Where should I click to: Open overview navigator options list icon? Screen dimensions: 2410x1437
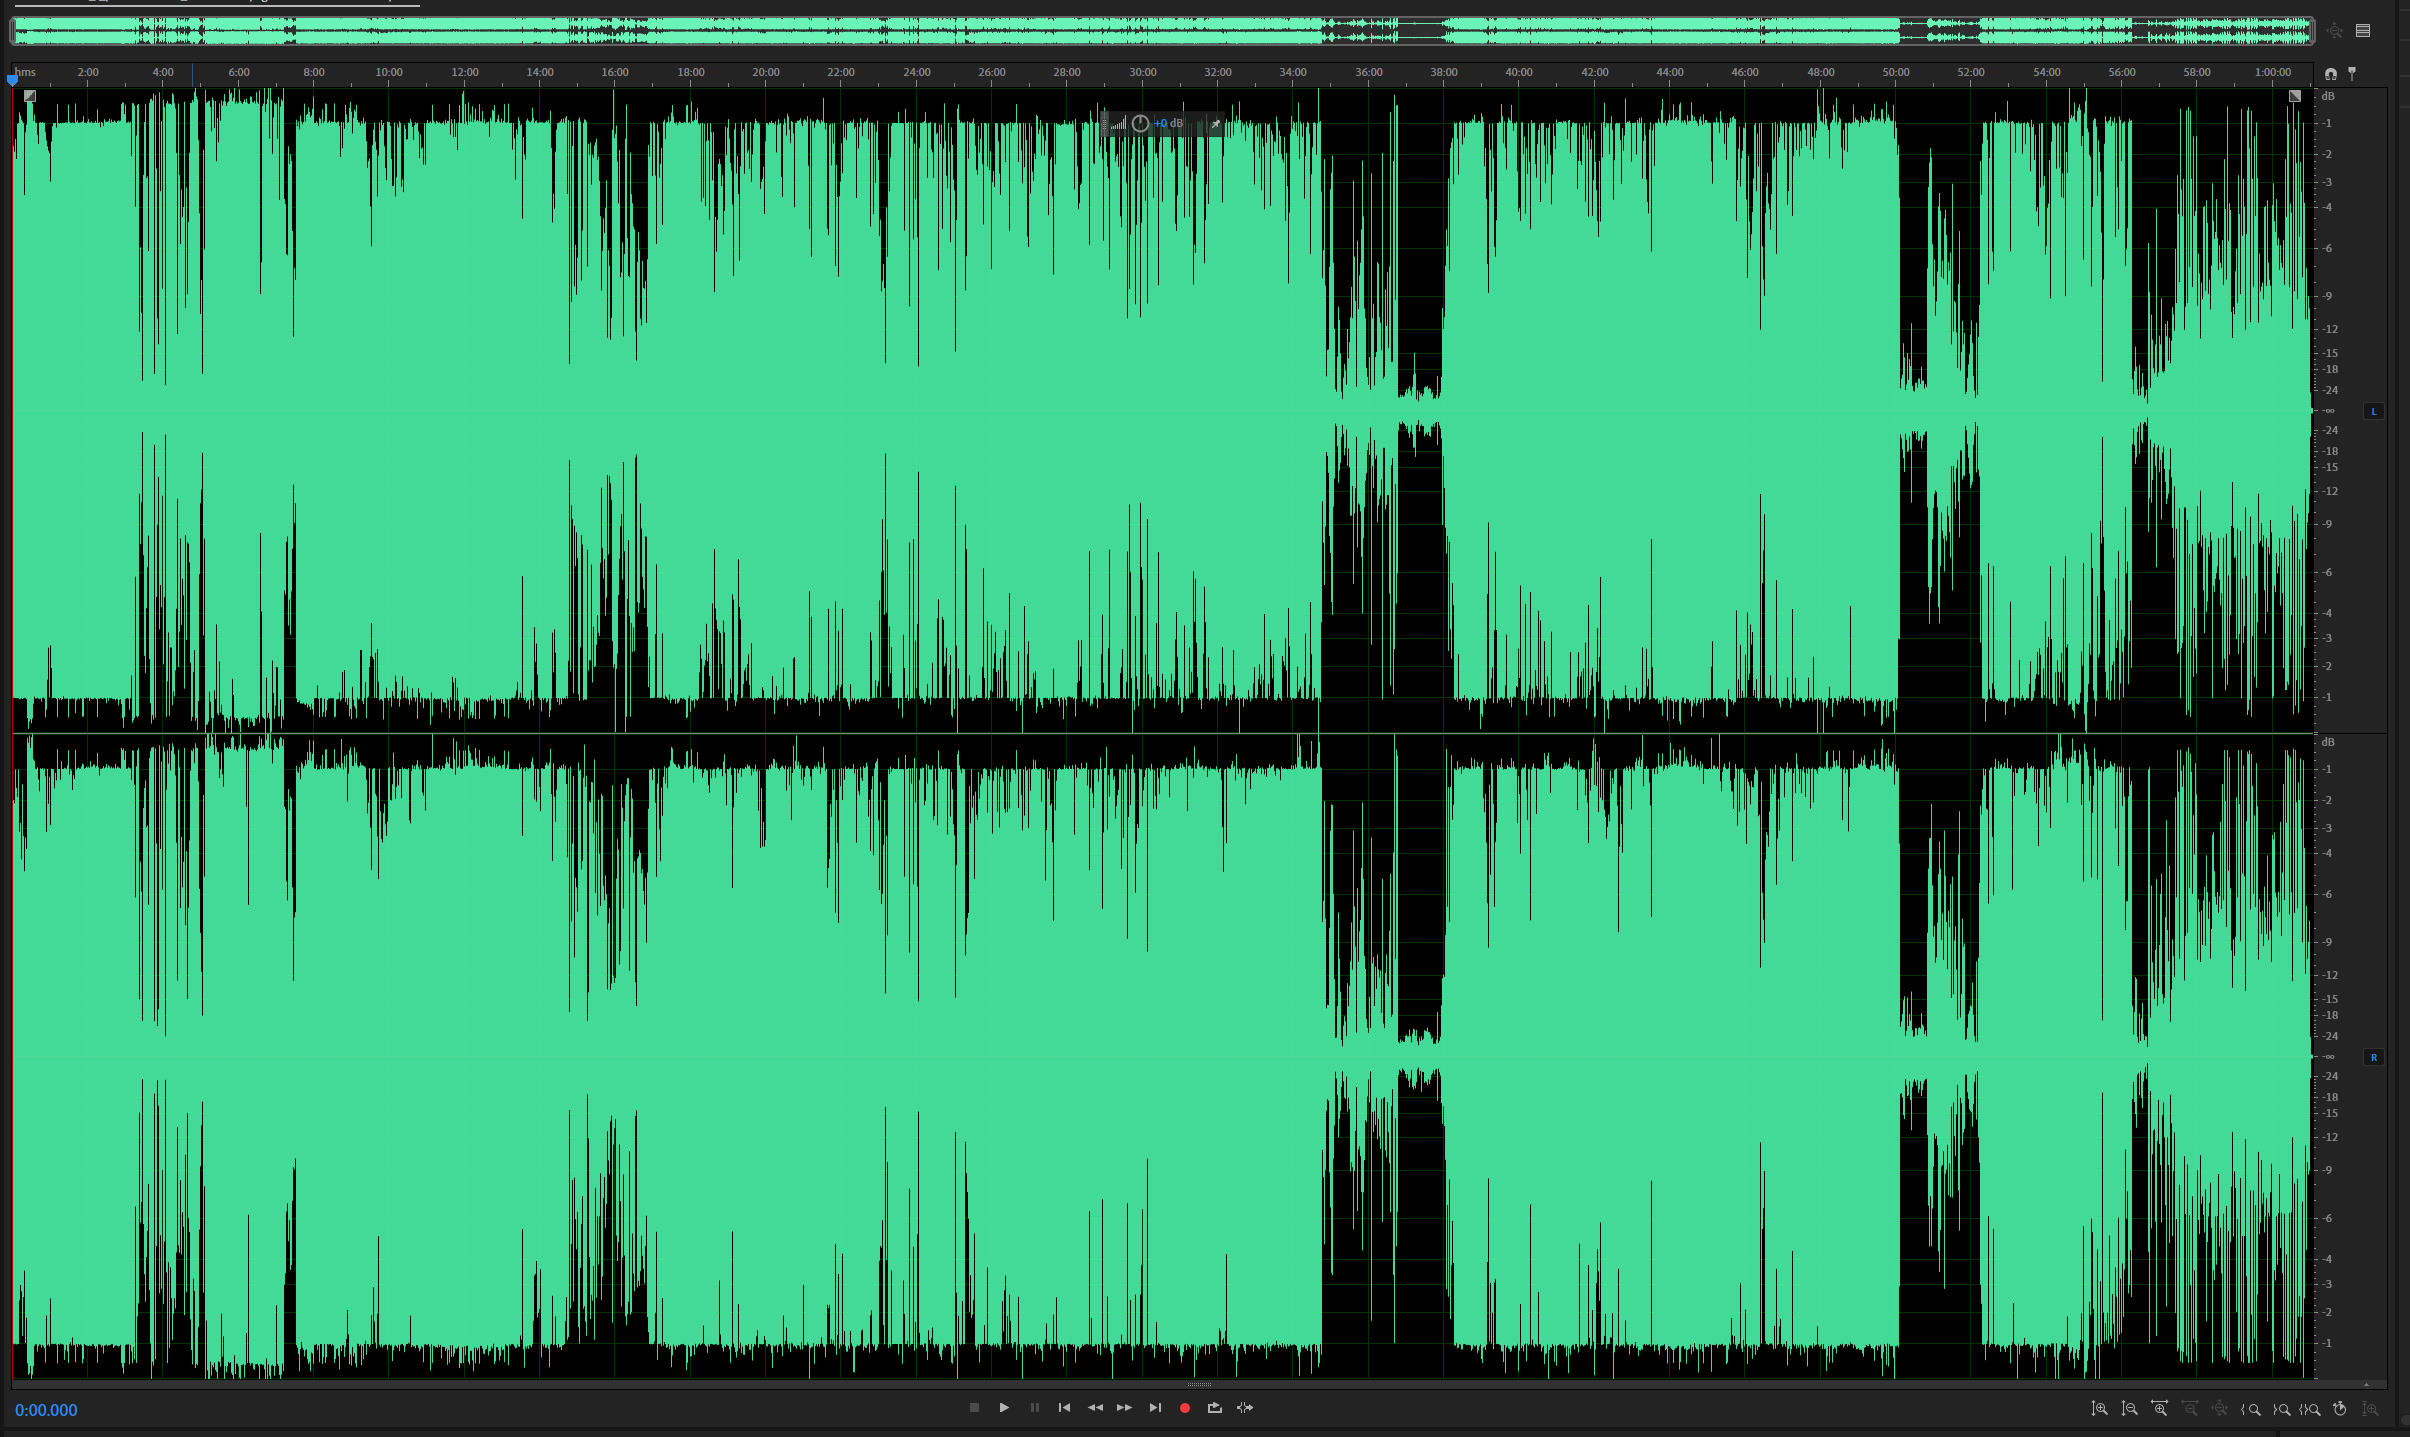tap(2363, 31)
